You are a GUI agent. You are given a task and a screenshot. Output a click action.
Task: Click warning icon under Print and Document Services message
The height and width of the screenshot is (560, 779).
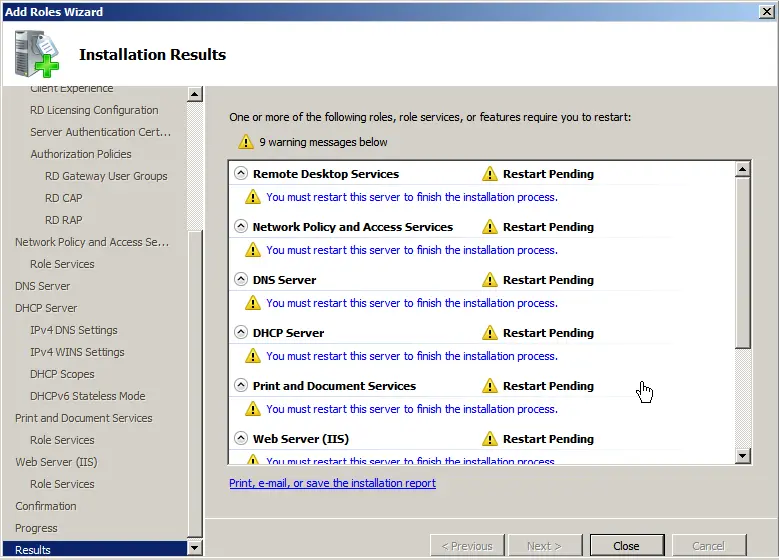[253, 409]
